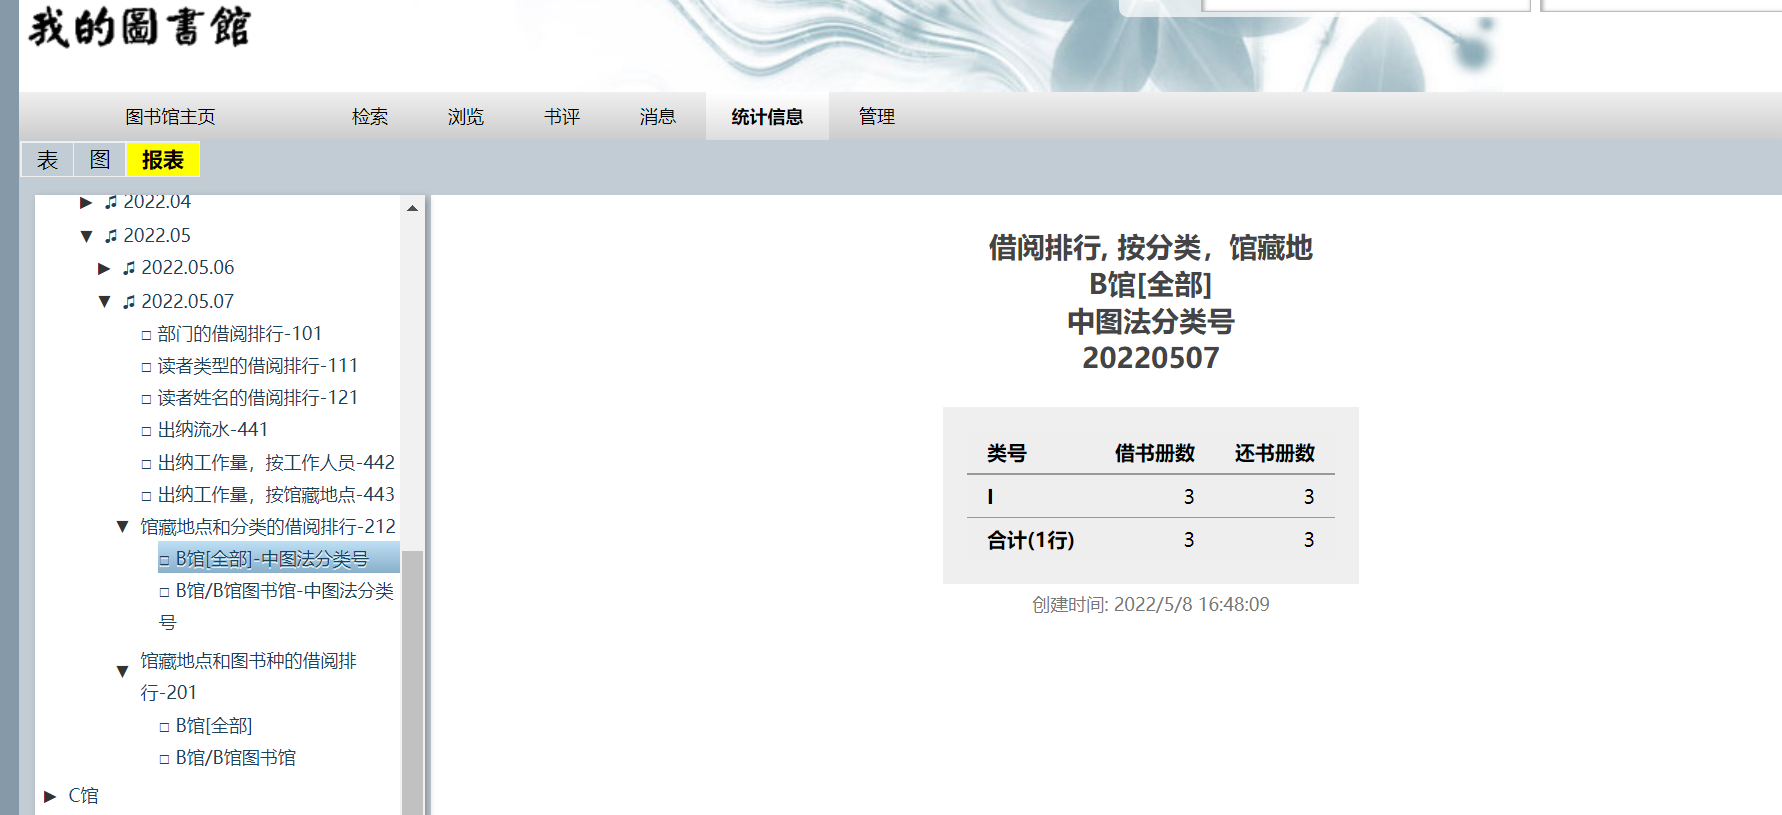Image resolution: width=1782 pixels, height=815 pixels.
Task: Collapse 馆藏地点和图书种的借阅排行-201 arrow
Action: 122,671
